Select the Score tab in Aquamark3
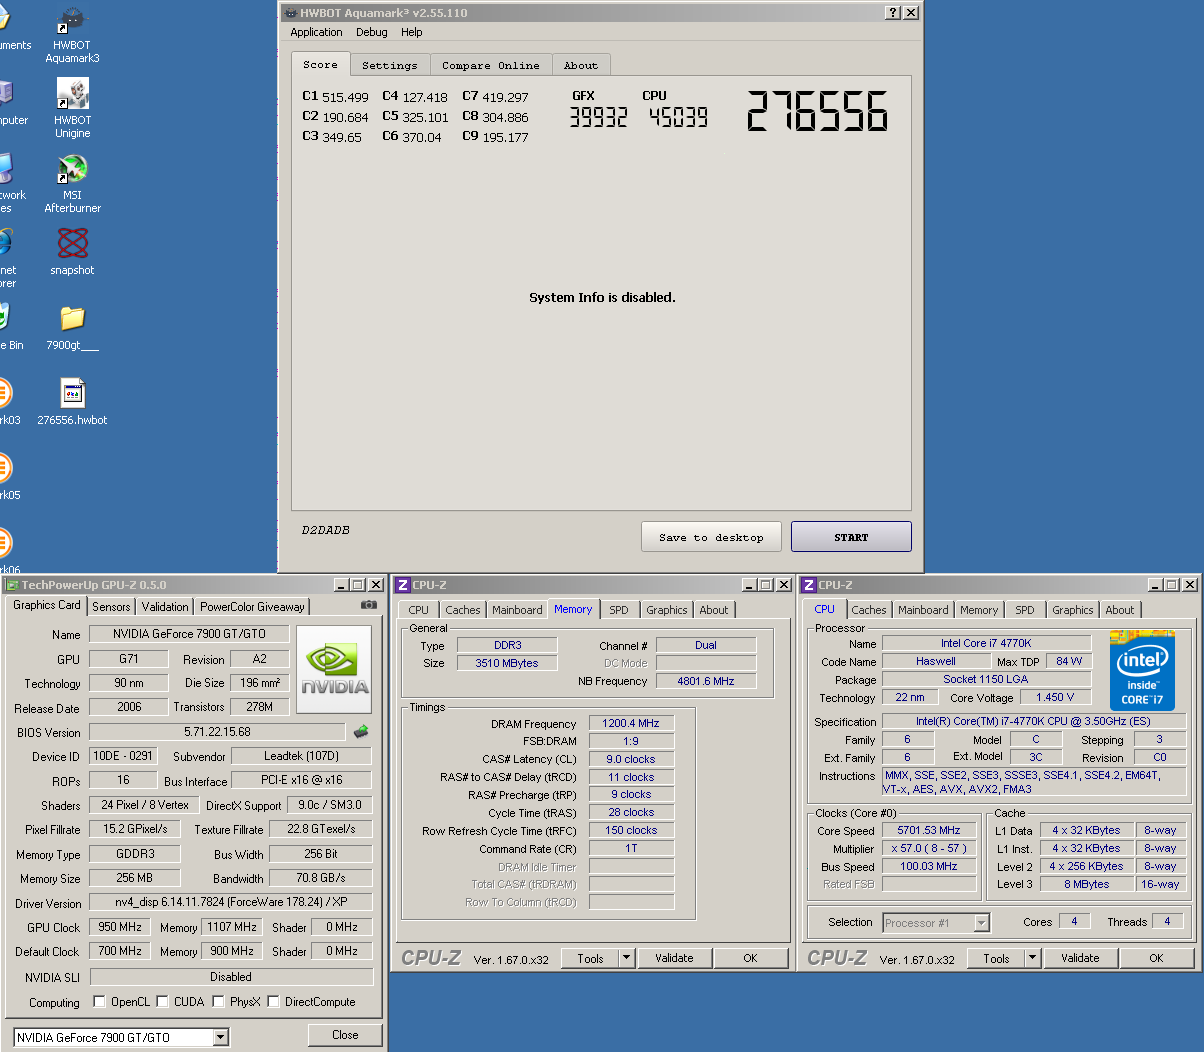The width and height of the screenshot is (1204, 1052). pos(321,64)
